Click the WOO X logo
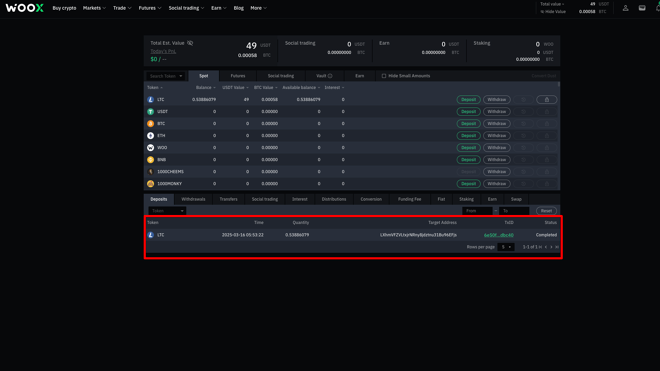 click(24, 8)
